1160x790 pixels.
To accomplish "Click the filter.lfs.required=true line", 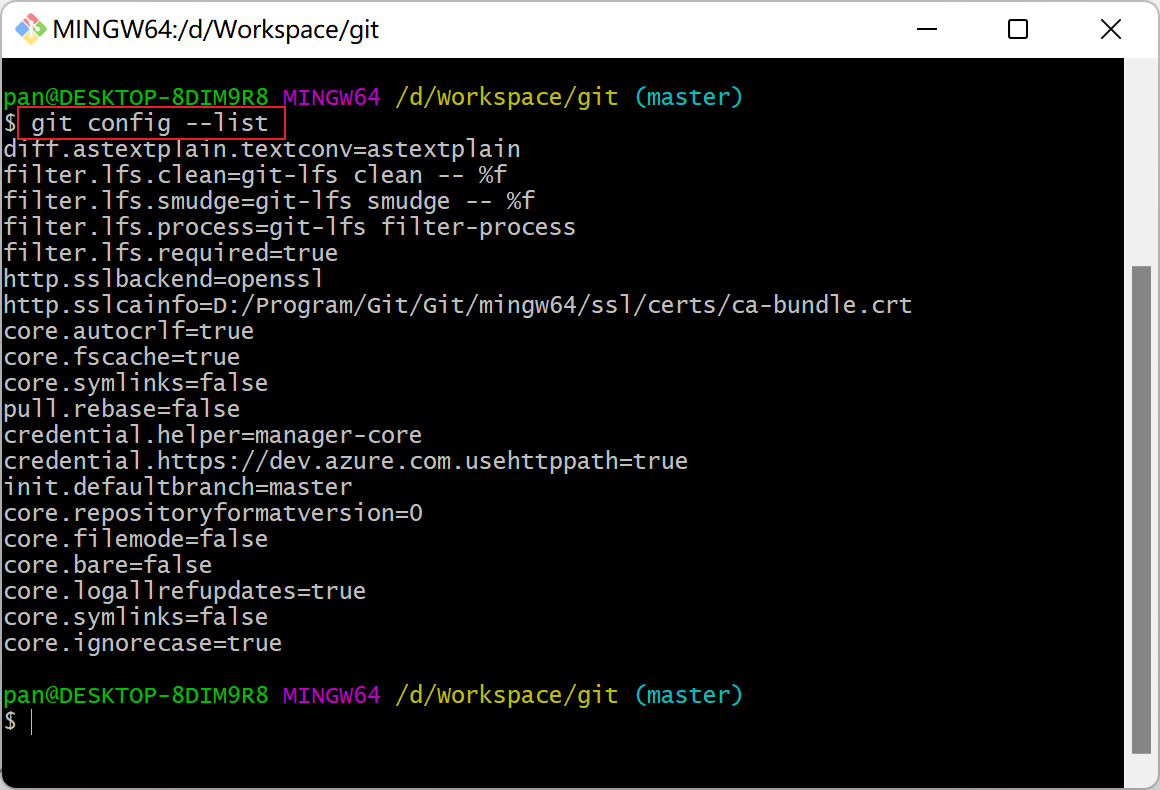I will 171,253.
